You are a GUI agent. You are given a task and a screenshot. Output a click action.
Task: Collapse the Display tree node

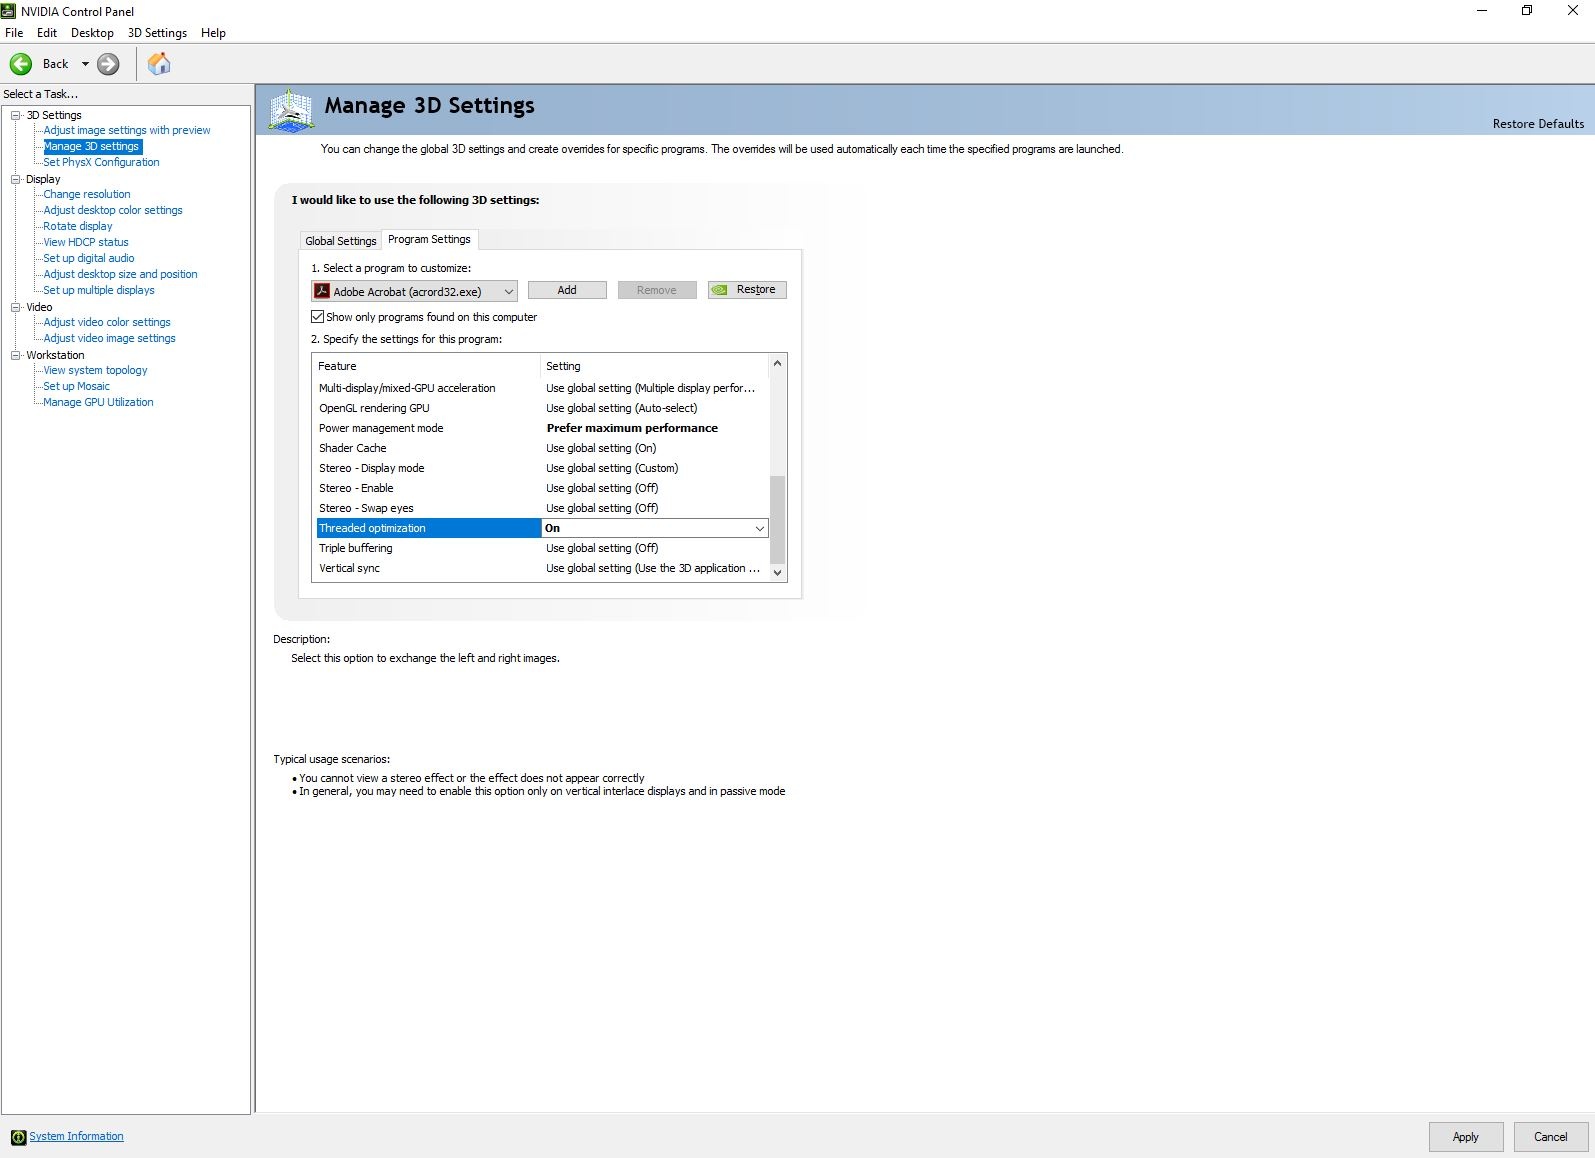point(16,179)
